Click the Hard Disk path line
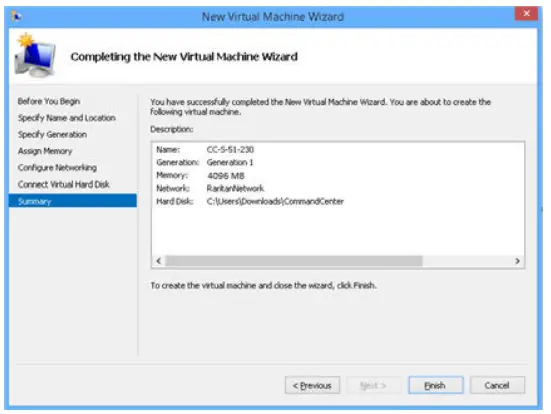 (250, 201)
